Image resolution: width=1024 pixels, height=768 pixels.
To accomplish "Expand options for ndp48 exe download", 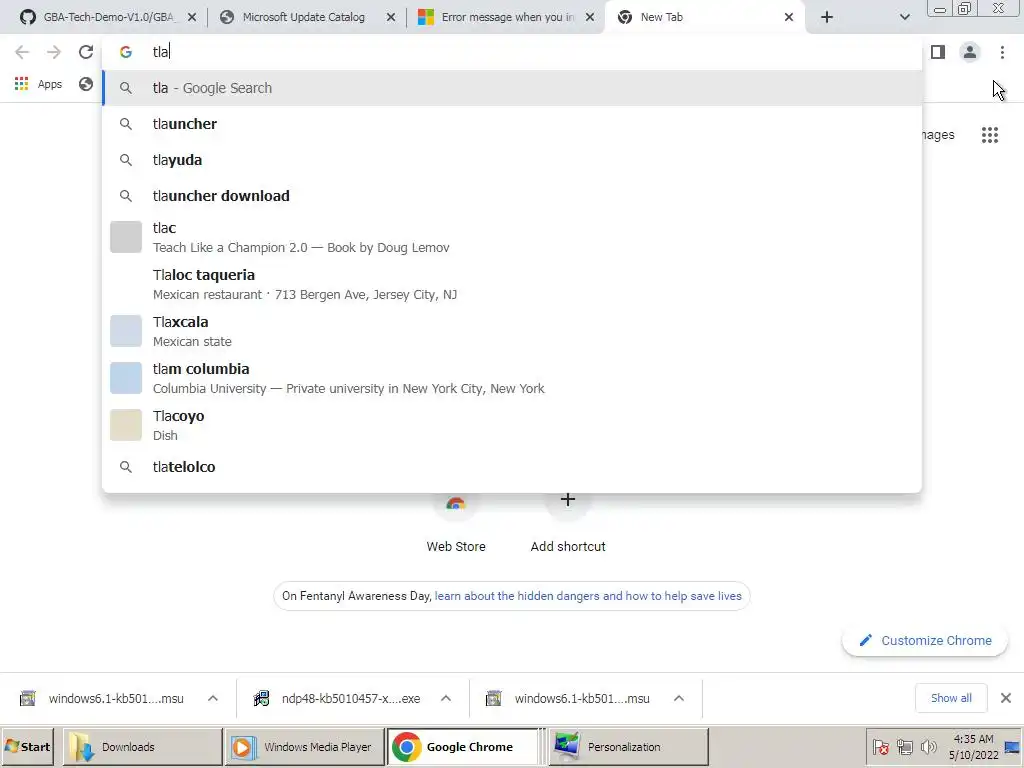I will 446,699.
